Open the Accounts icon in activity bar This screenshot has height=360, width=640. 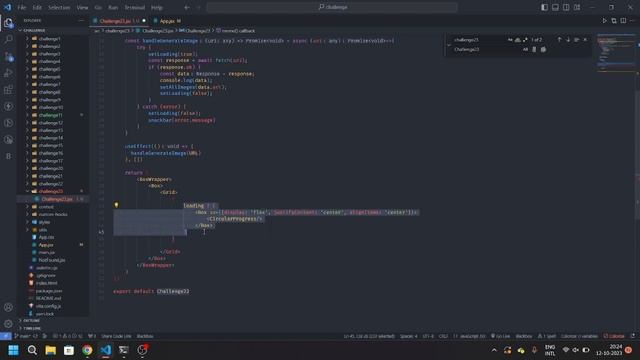(8, 307)
